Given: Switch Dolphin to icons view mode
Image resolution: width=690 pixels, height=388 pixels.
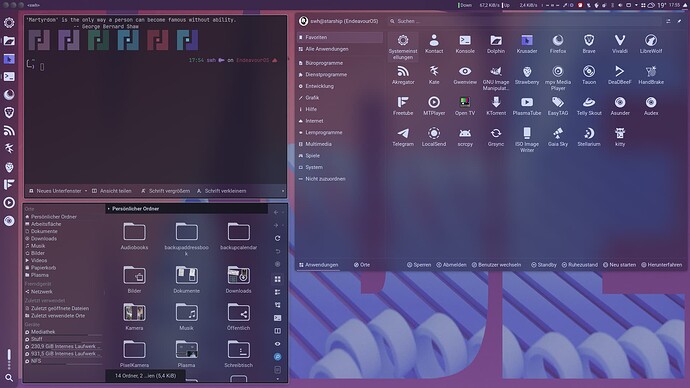Looking at the screenshot, I should pyautogui.click(x=278, y=279).
